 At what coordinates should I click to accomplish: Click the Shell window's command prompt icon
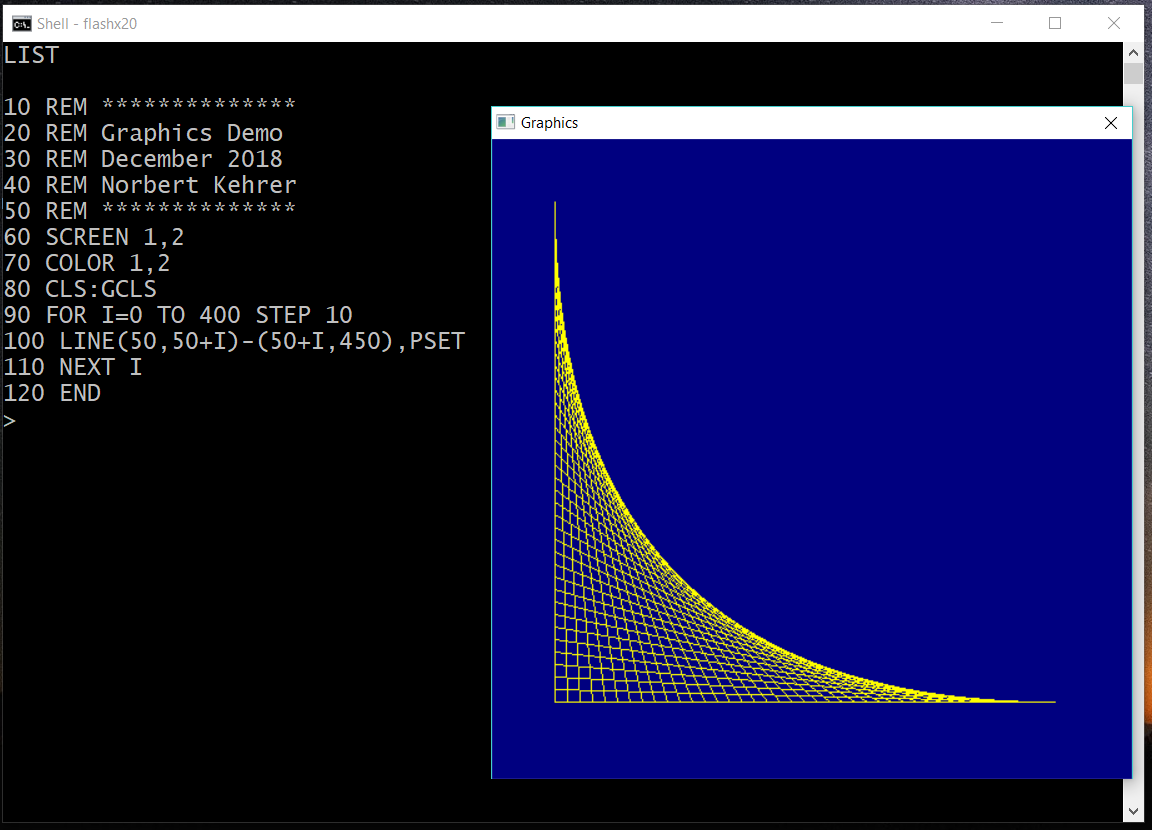tap(20, 23)
